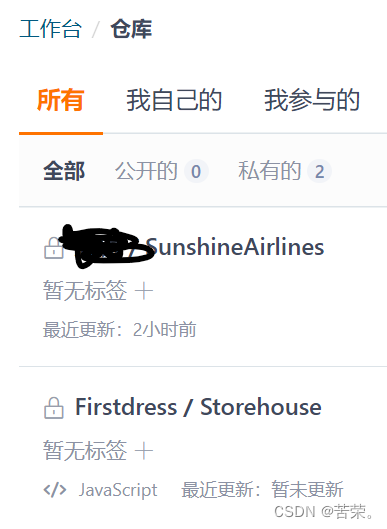
Task: Filter repositories by 私有的
Action: click(269, 171)
